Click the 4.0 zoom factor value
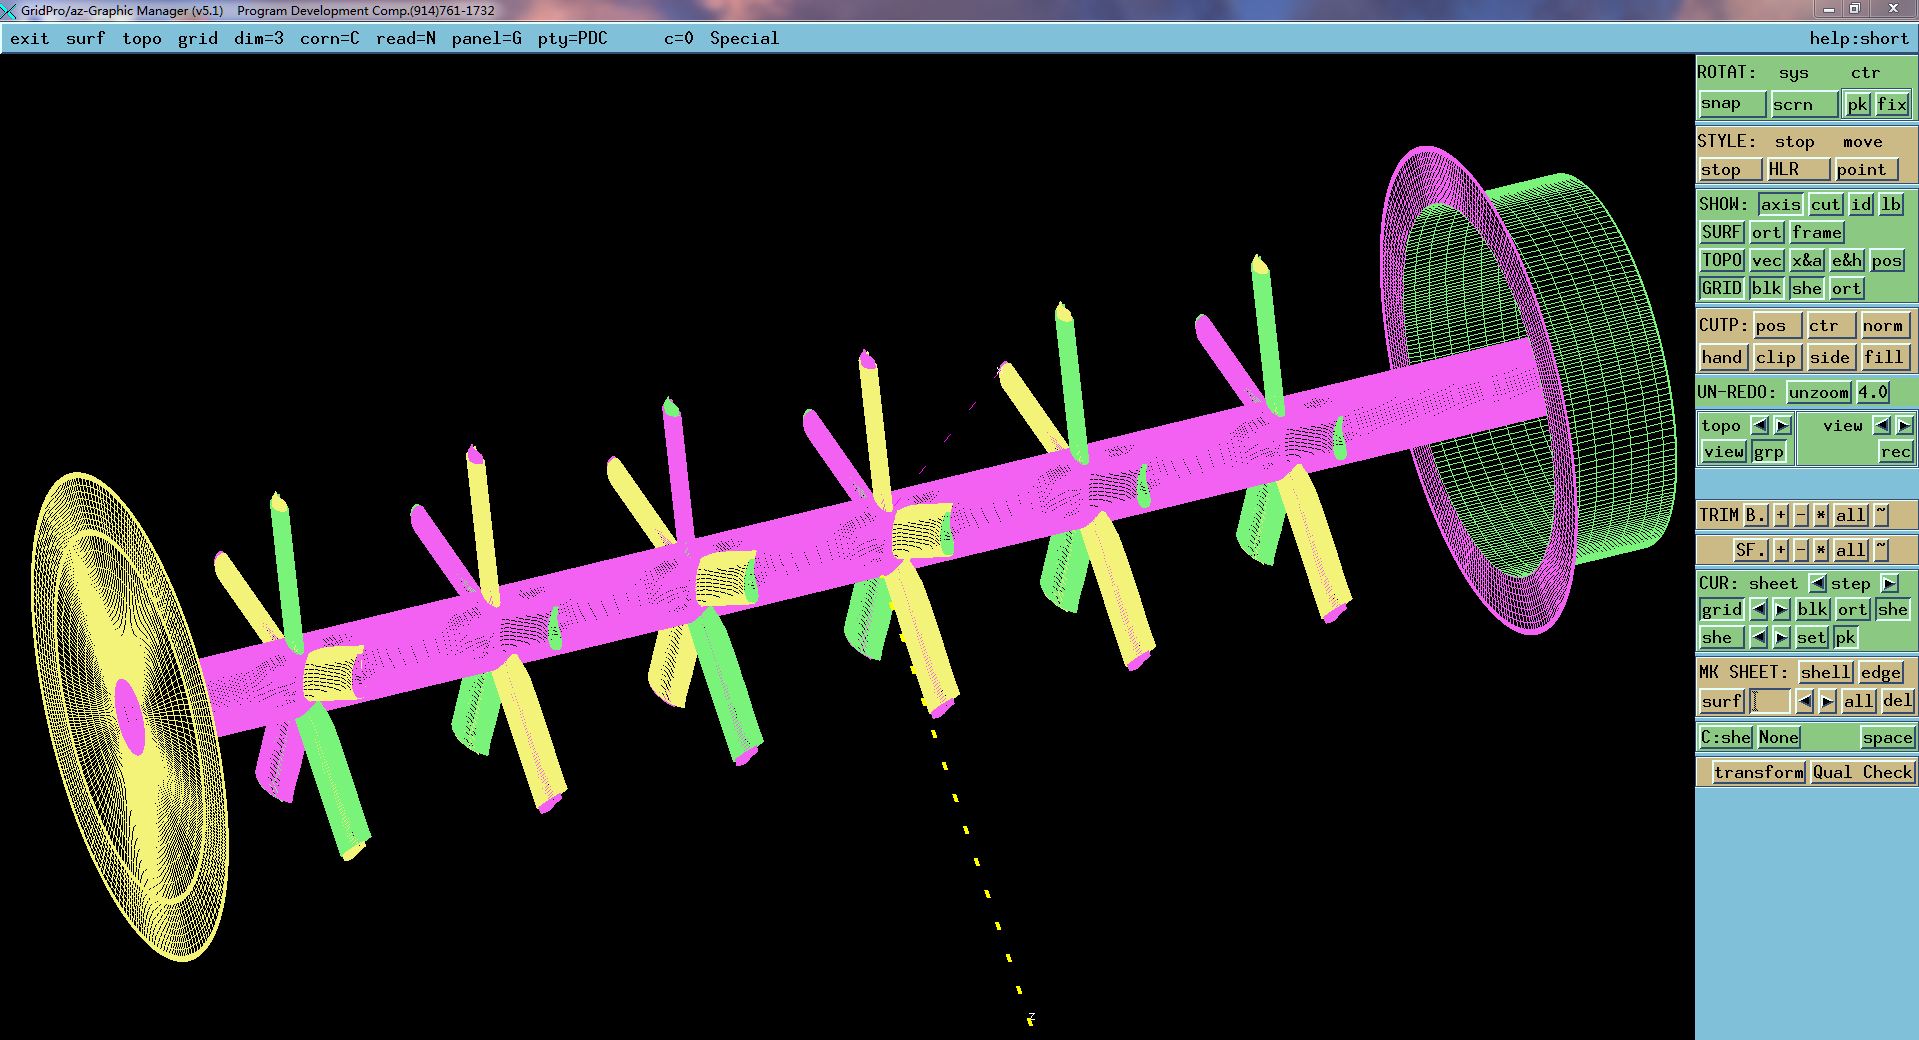 pos(1872,392)
